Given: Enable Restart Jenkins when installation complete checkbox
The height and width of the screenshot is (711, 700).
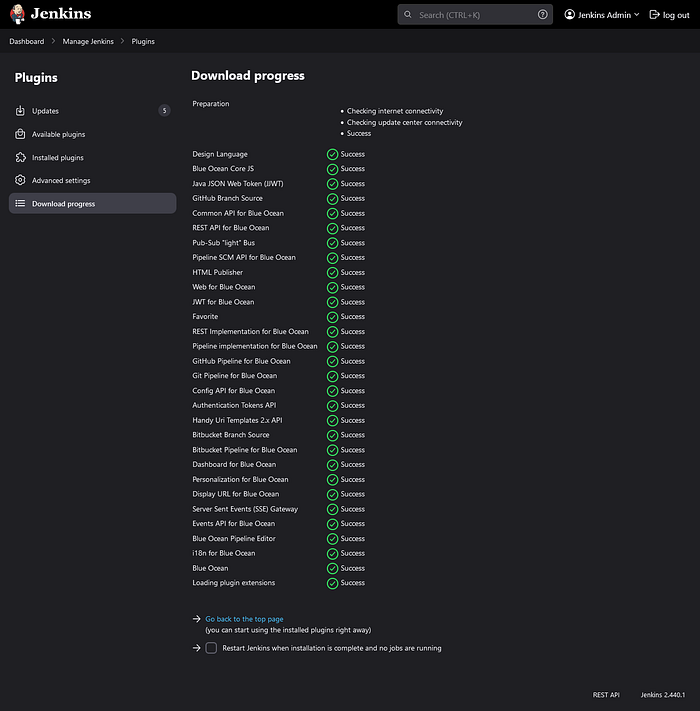Looking at the screenshot, I should (x=211, y=648).
